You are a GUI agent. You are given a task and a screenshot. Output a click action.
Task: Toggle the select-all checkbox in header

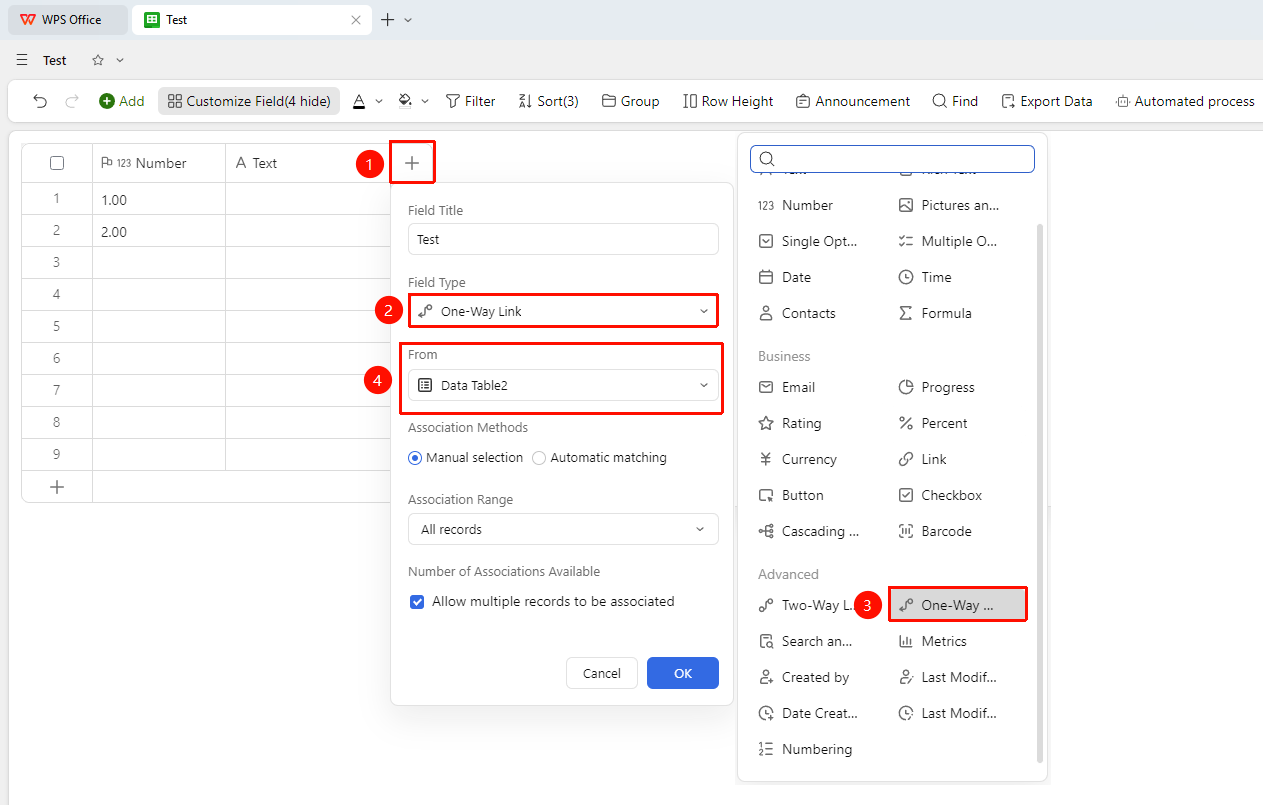[x=57, y=163]
